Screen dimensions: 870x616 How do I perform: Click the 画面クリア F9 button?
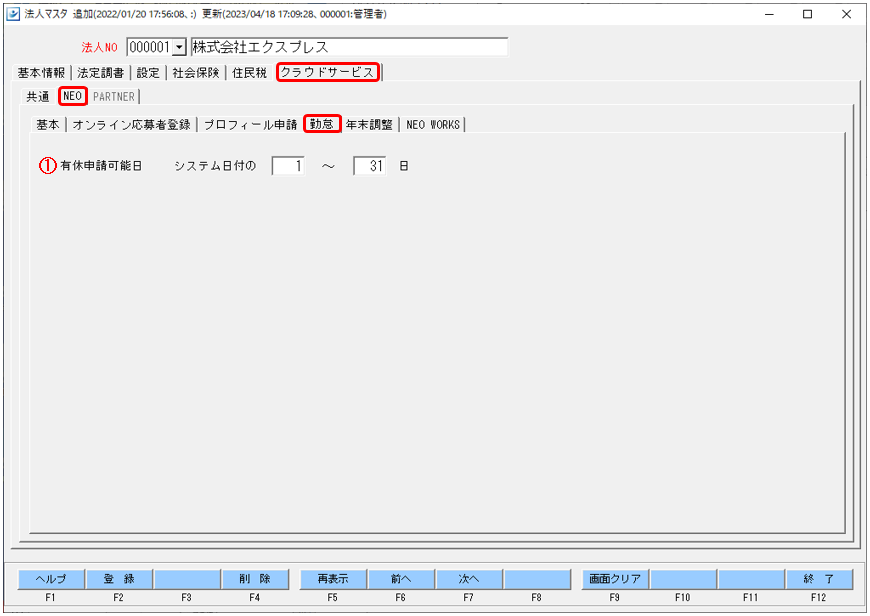coord(615,579)
